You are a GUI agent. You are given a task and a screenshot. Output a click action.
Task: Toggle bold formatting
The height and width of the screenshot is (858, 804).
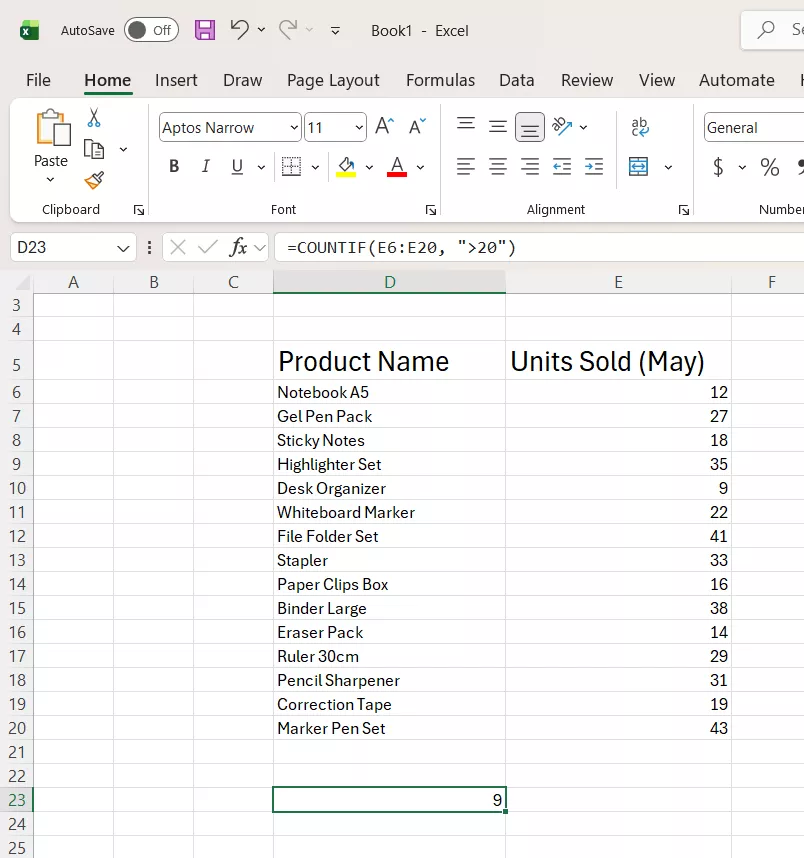pyautogui.click(x=173, y=166)
